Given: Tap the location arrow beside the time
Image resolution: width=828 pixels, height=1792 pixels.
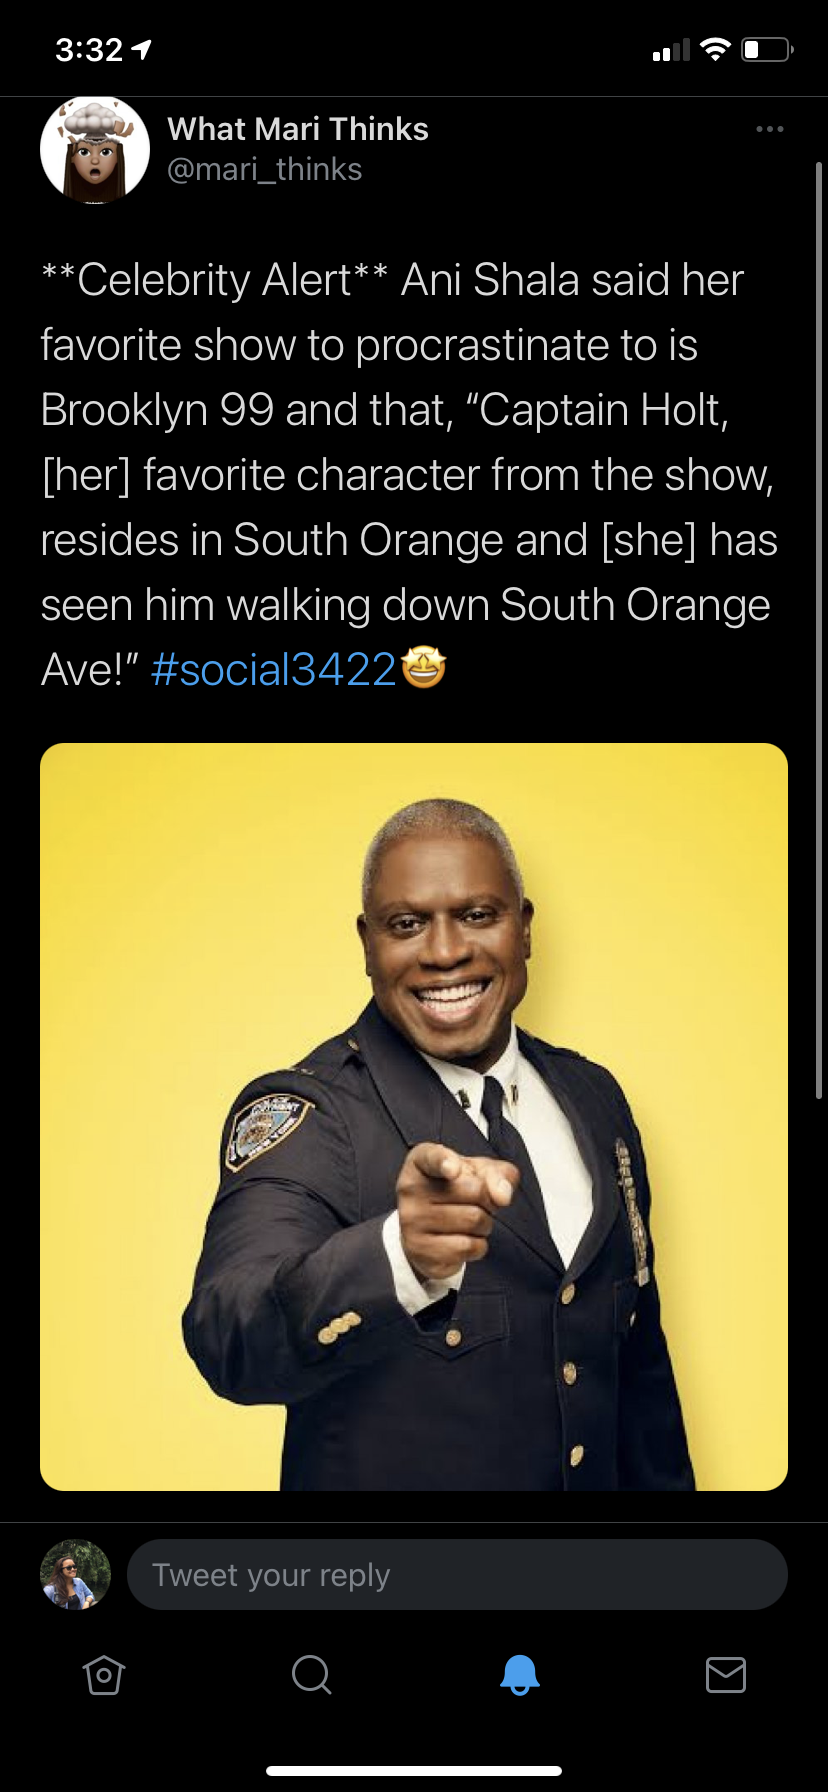Looking at the screenshot, I should 142,49.
